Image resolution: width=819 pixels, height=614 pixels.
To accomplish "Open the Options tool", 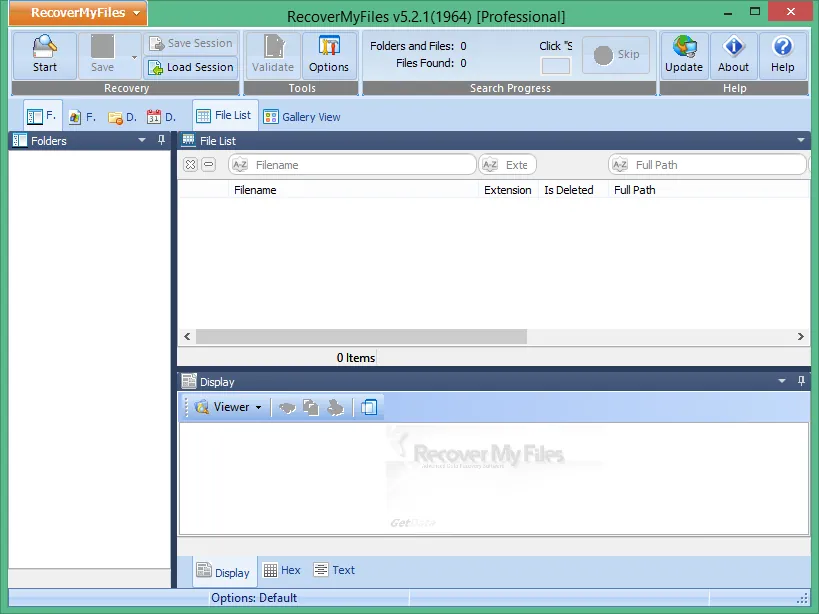I will tap(329, 55).
